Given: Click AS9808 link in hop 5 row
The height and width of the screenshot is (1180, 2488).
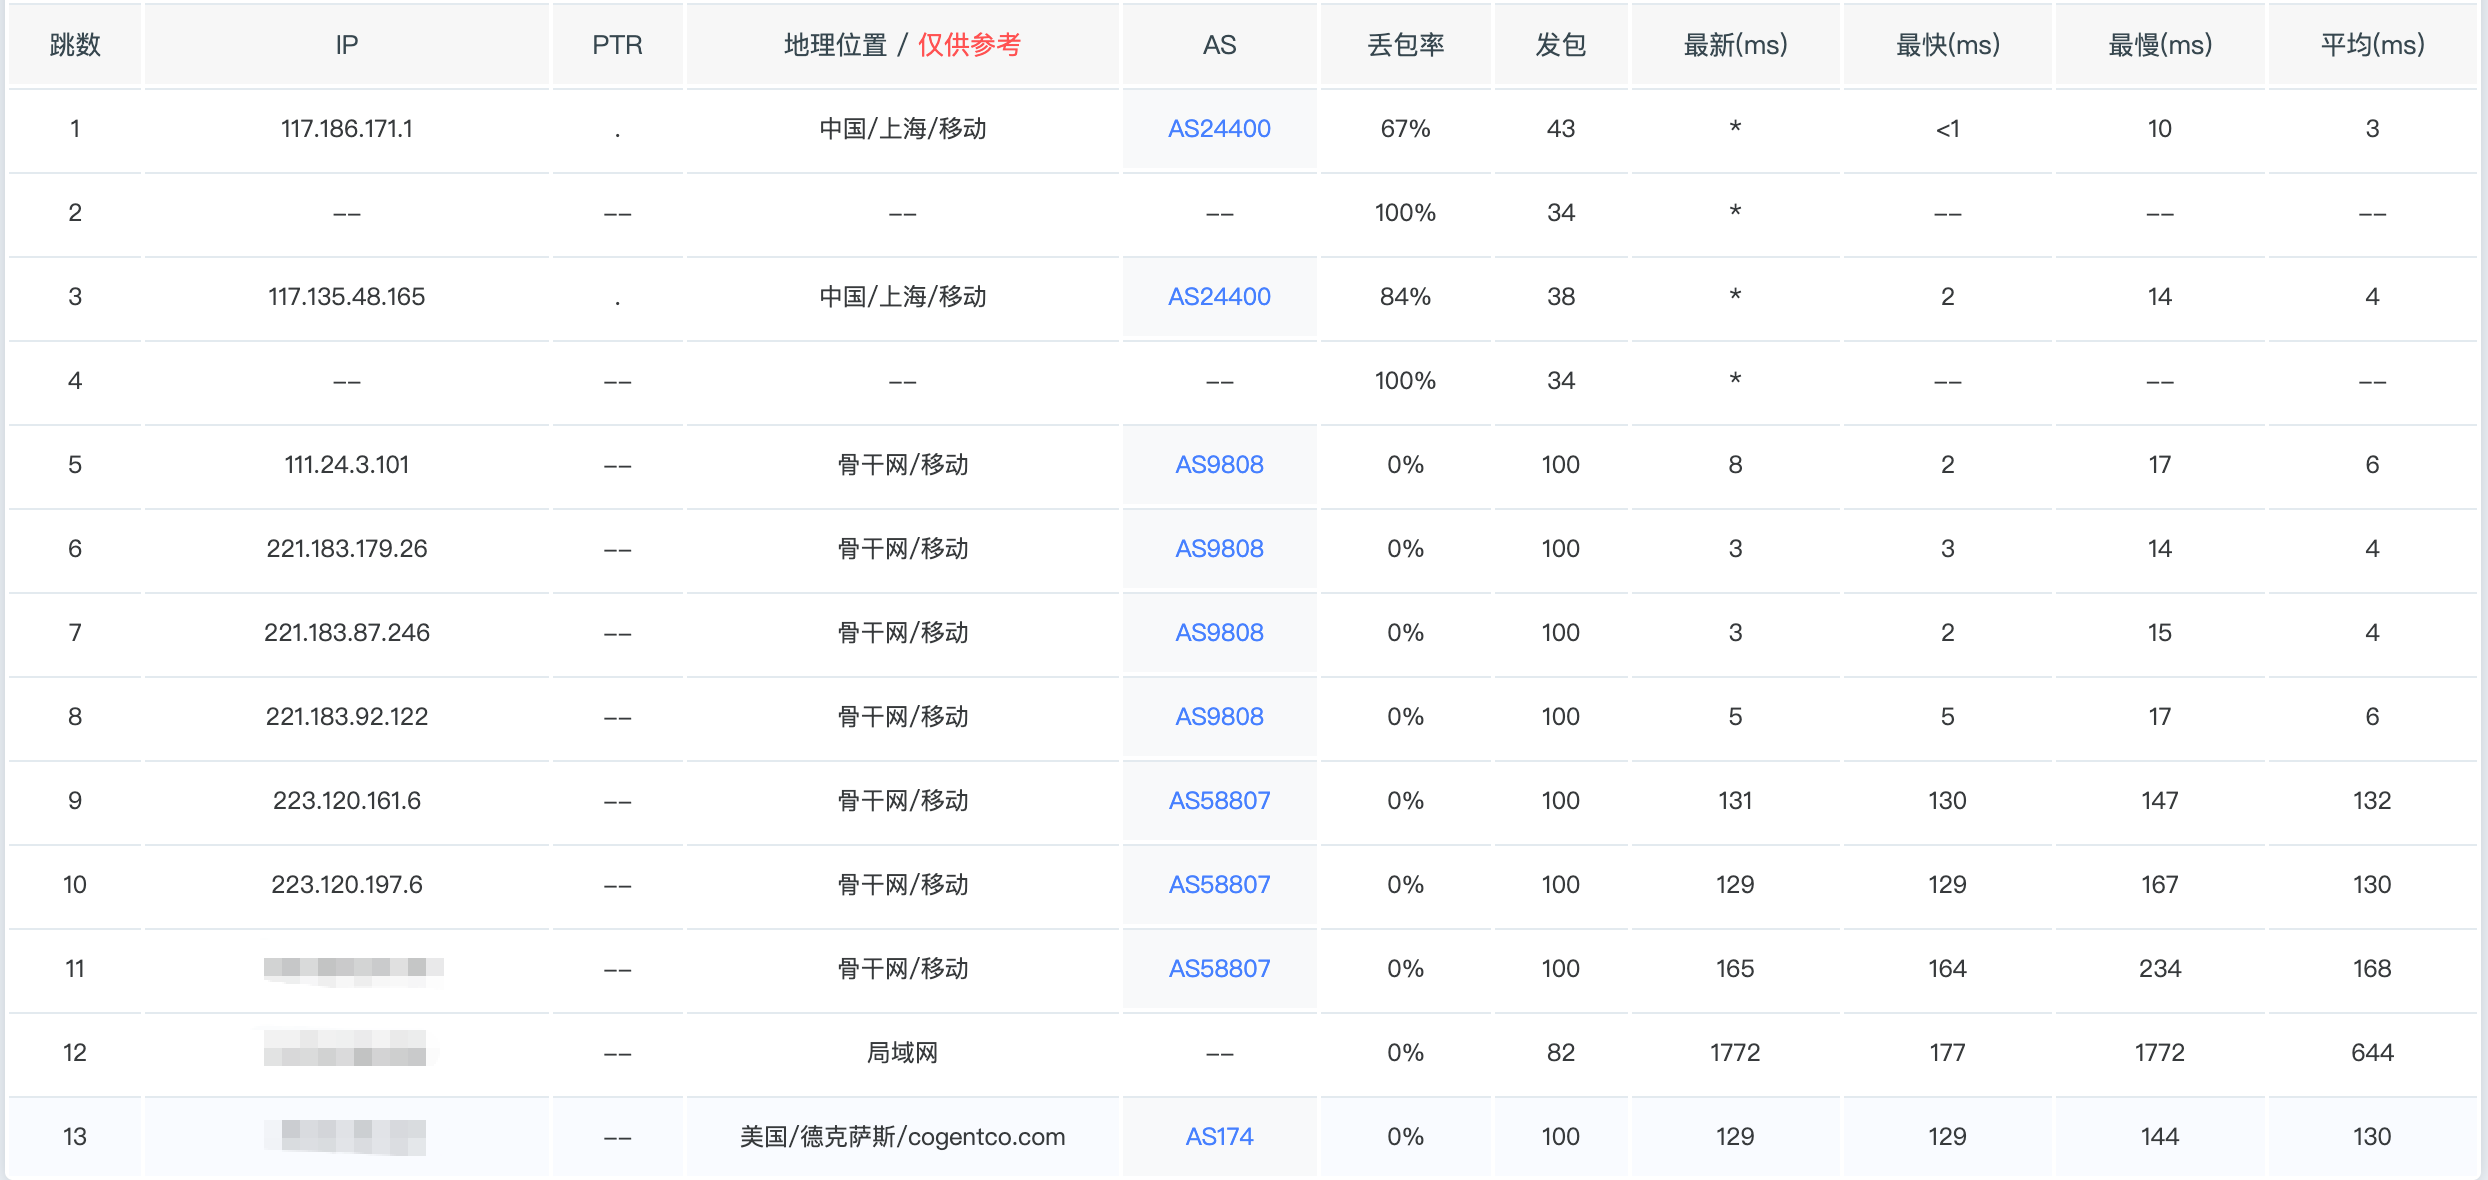Looking at the screenshot, I should point(1219,465).
